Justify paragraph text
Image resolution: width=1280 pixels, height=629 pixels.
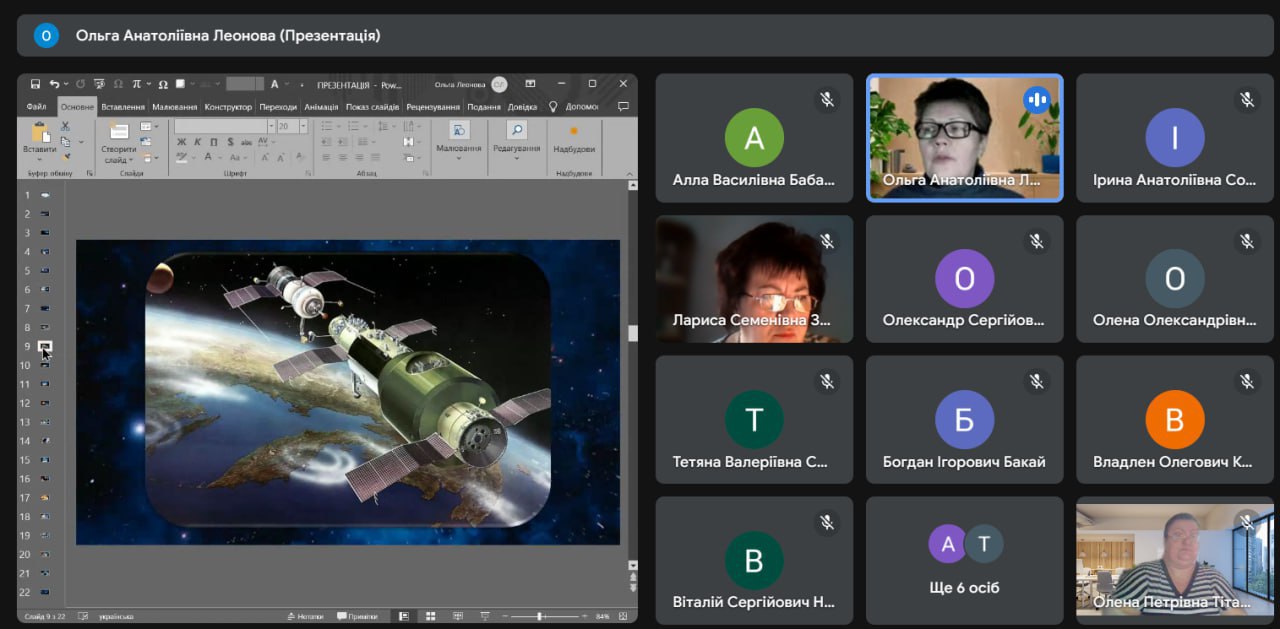pos(376,157)
